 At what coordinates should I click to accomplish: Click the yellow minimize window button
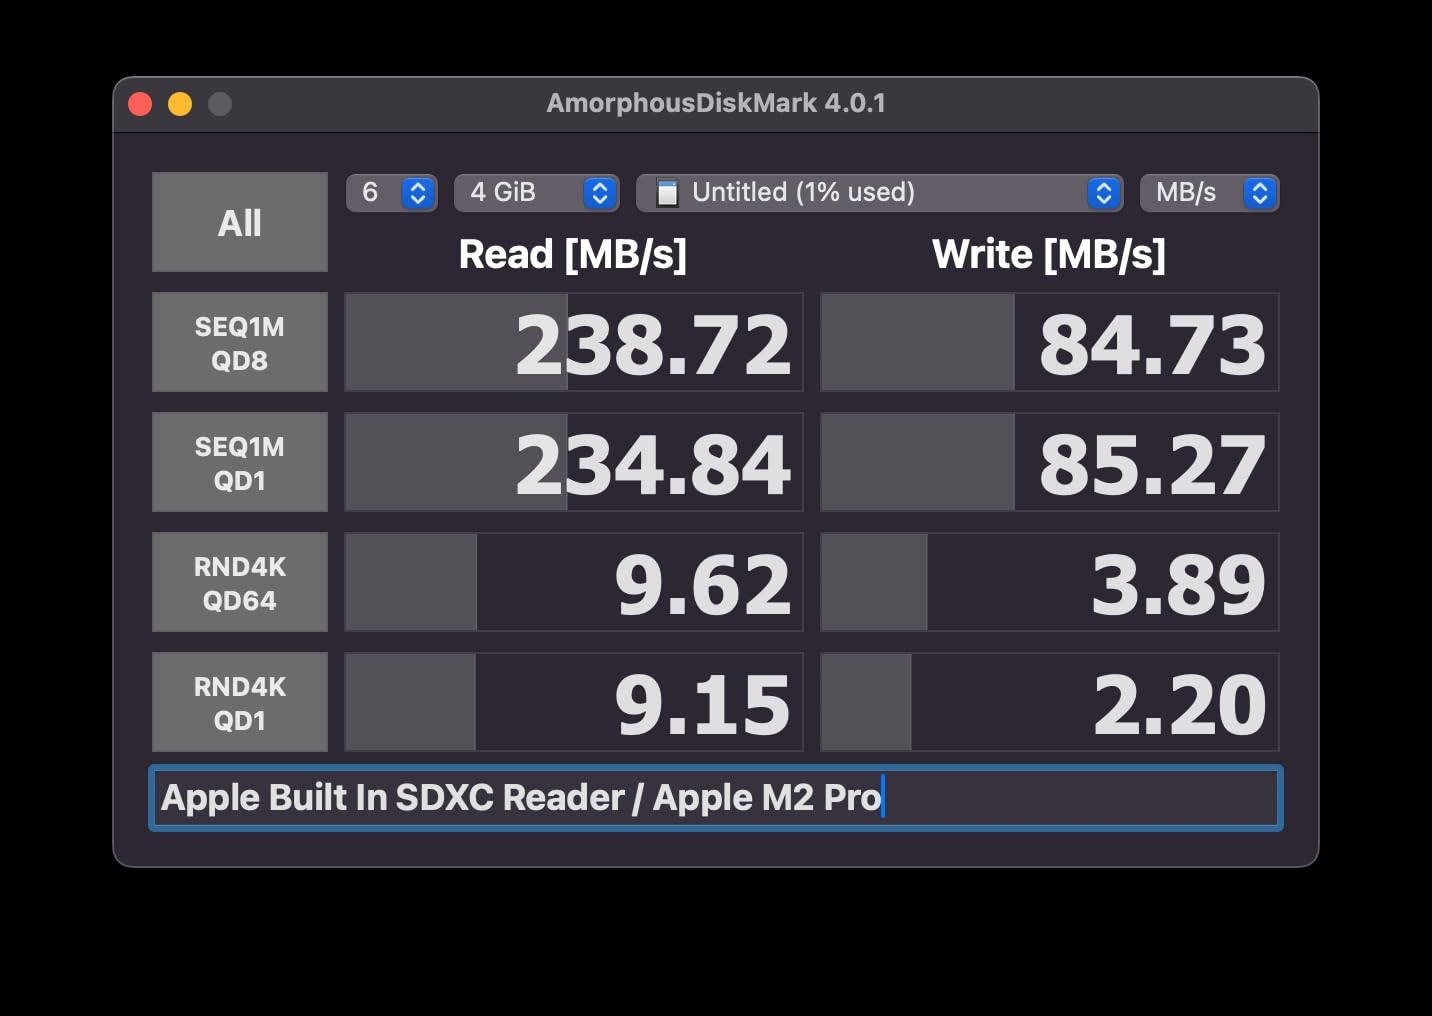180,104
